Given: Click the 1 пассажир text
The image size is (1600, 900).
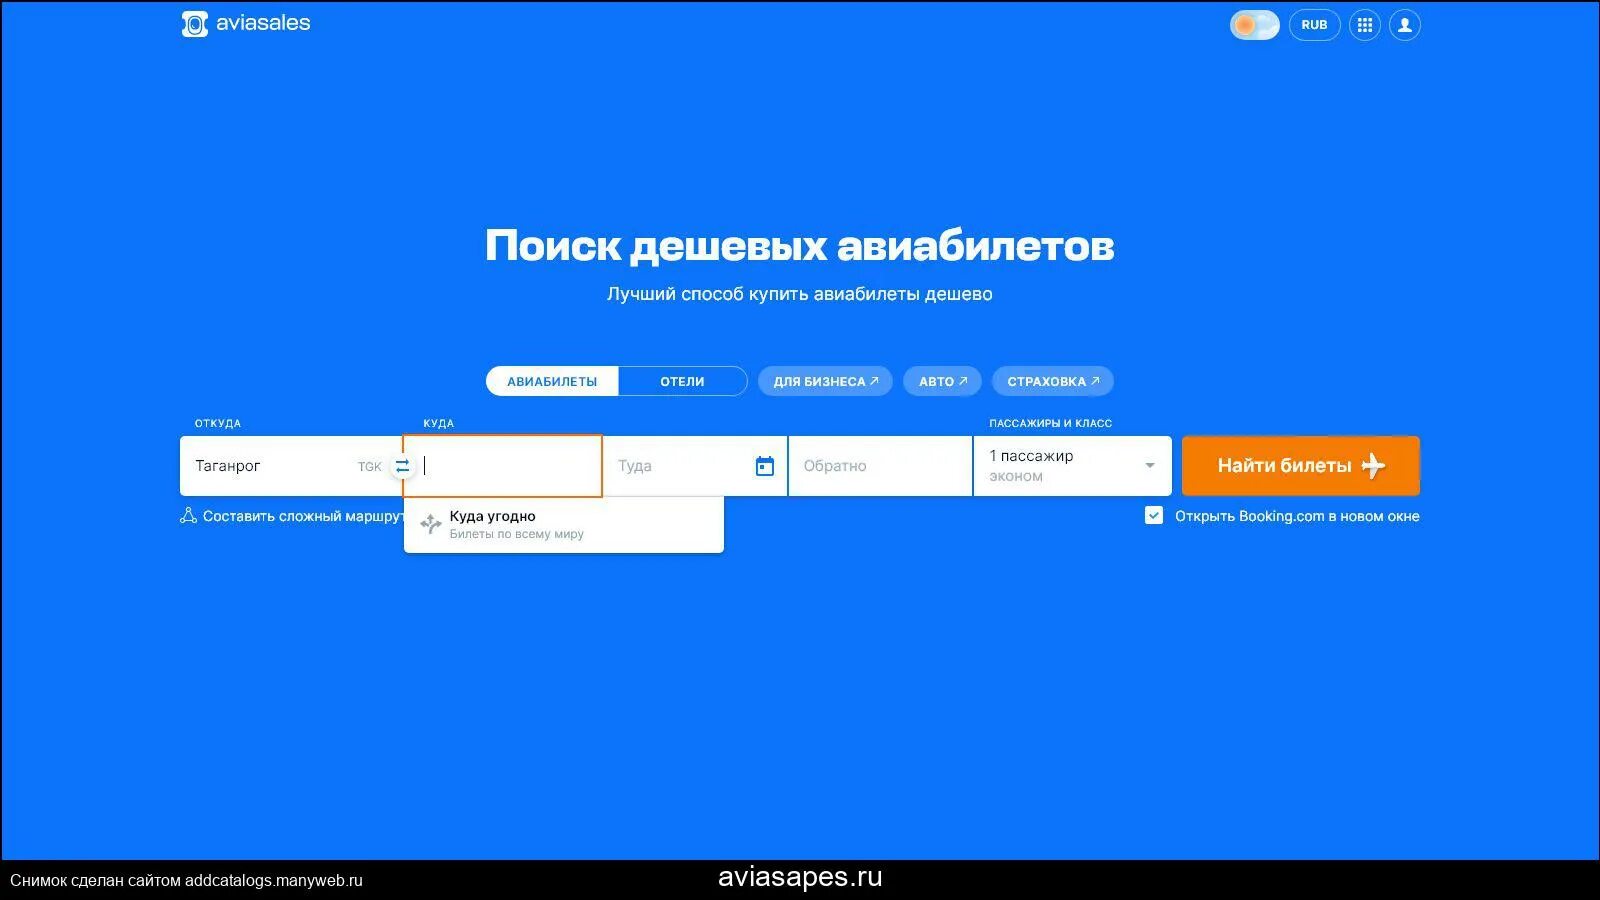Looking at the screenshot, I should [x=1031, y=456].
